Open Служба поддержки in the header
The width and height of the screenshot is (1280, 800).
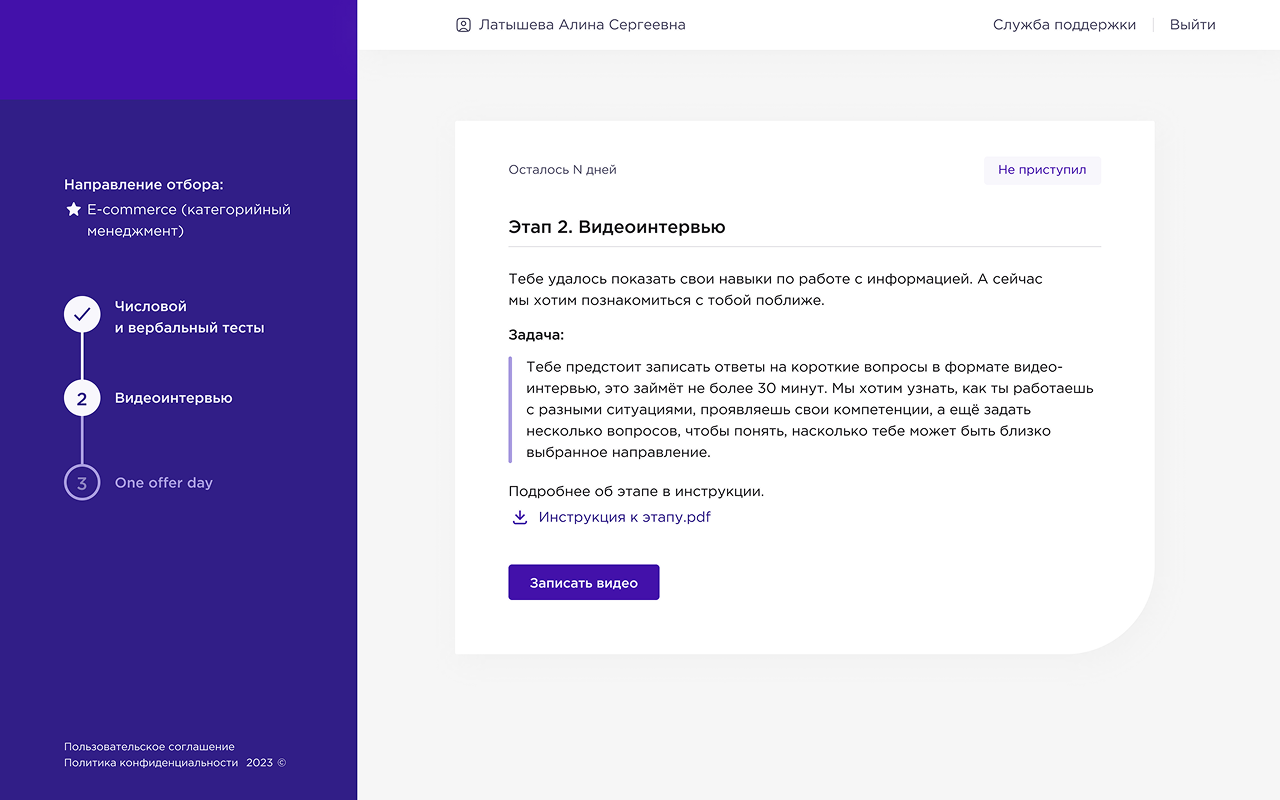[x=1064, y=25]
